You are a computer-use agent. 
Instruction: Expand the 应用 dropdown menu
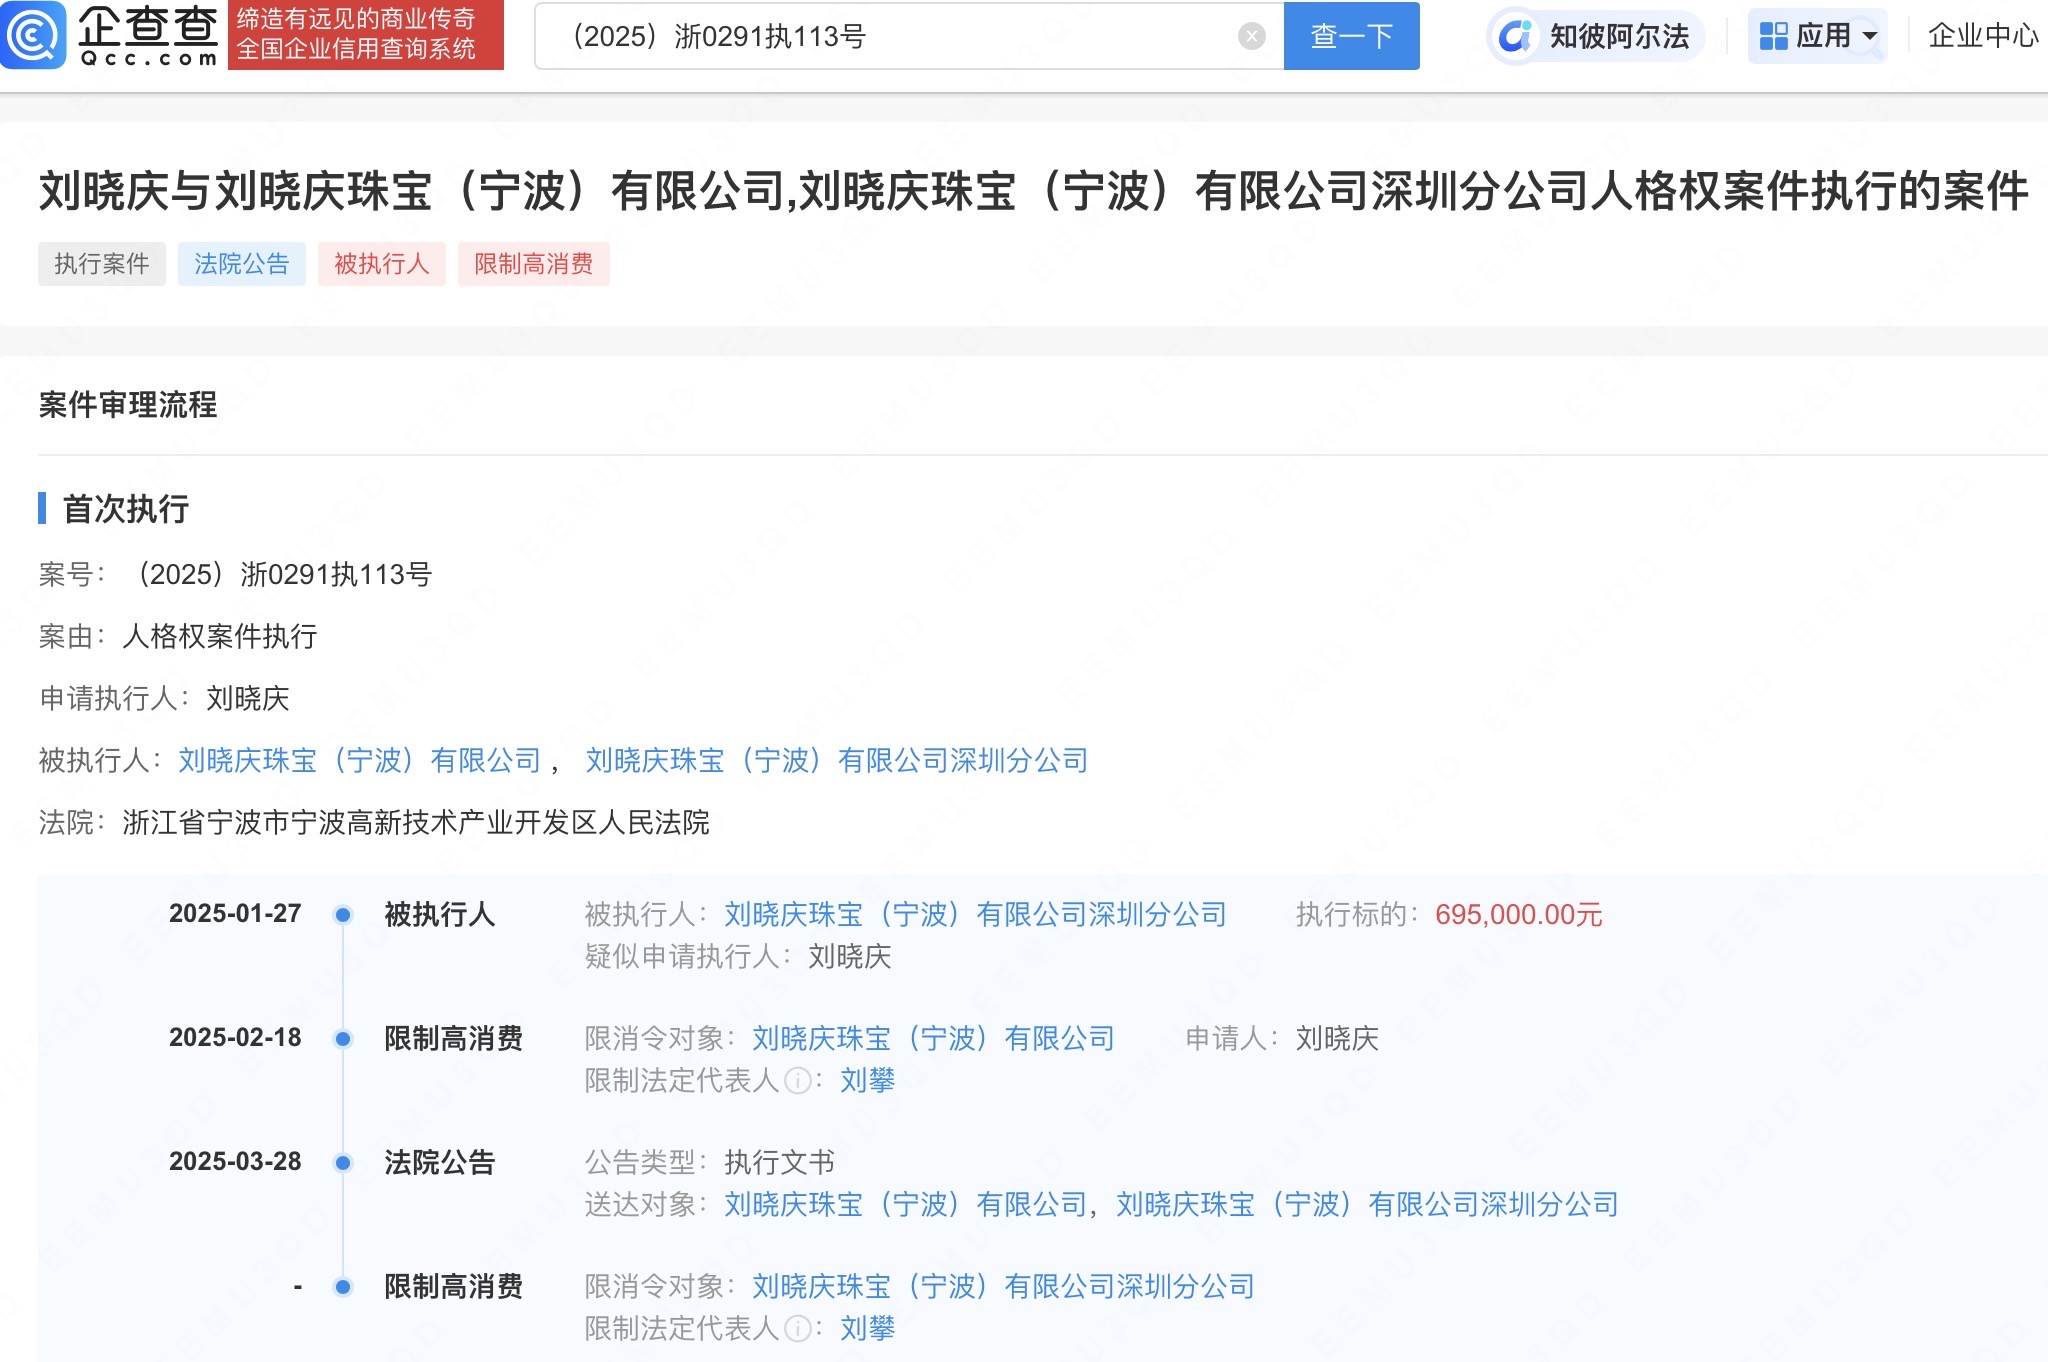click(x=1870, y=37)
